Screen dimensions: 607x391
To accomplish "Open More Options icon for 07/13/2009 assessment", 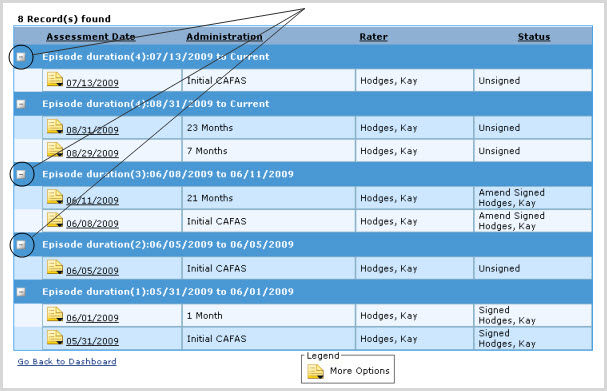I will 55,79.
